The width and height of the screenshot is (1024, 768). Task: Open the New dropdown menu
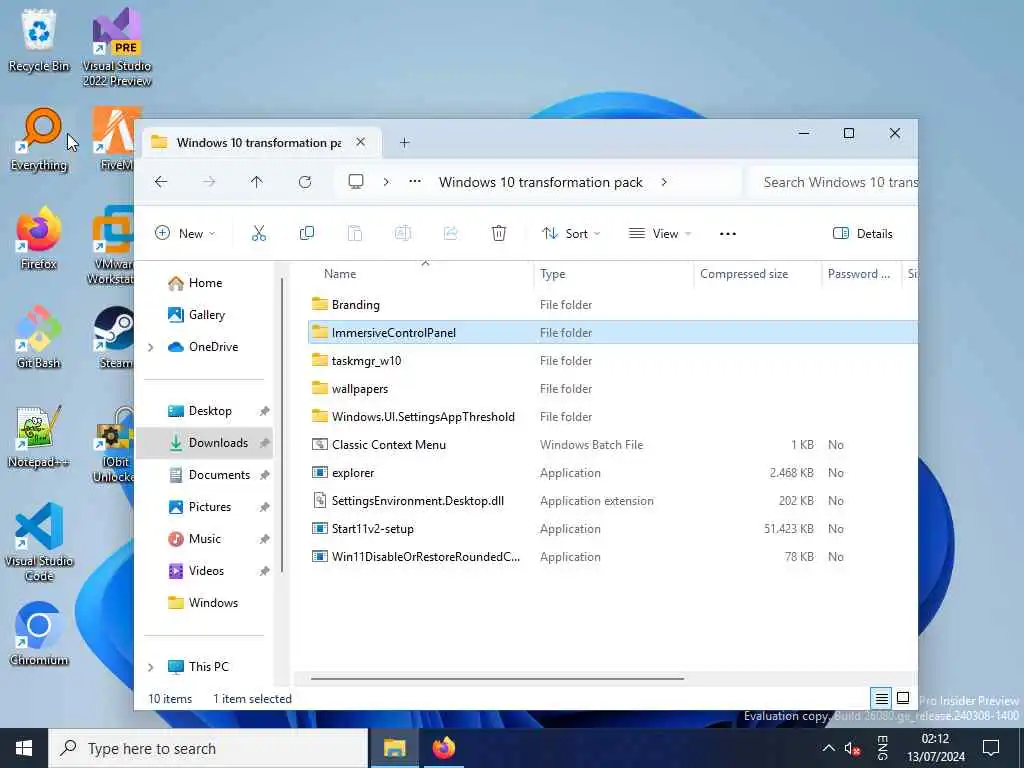tap(185, 233)
